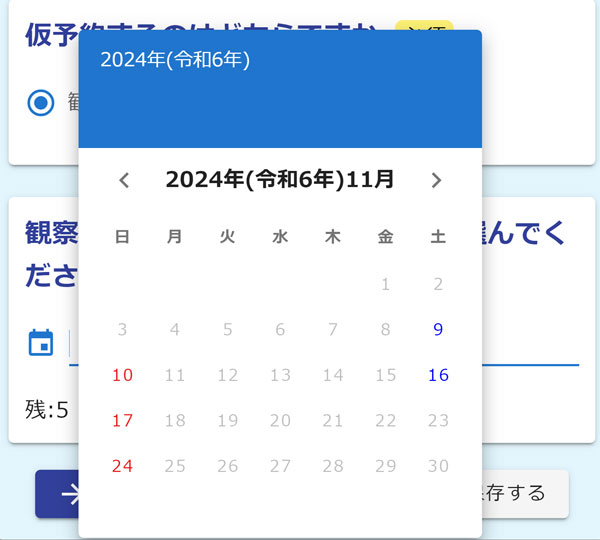Click the disabled date 23
The image size is (600, 540).
coord(438,421)
